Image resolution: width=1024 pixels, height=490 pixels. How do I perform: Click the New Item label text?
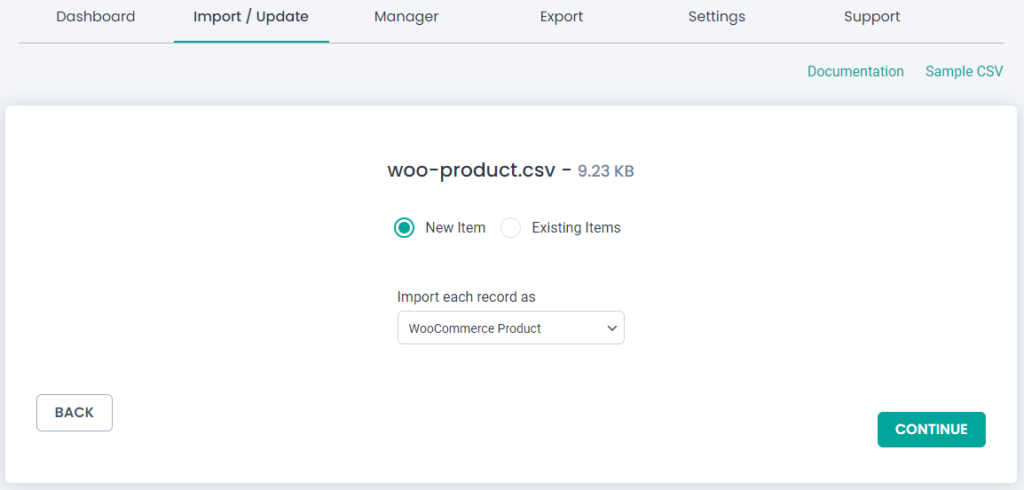point(455,228)
